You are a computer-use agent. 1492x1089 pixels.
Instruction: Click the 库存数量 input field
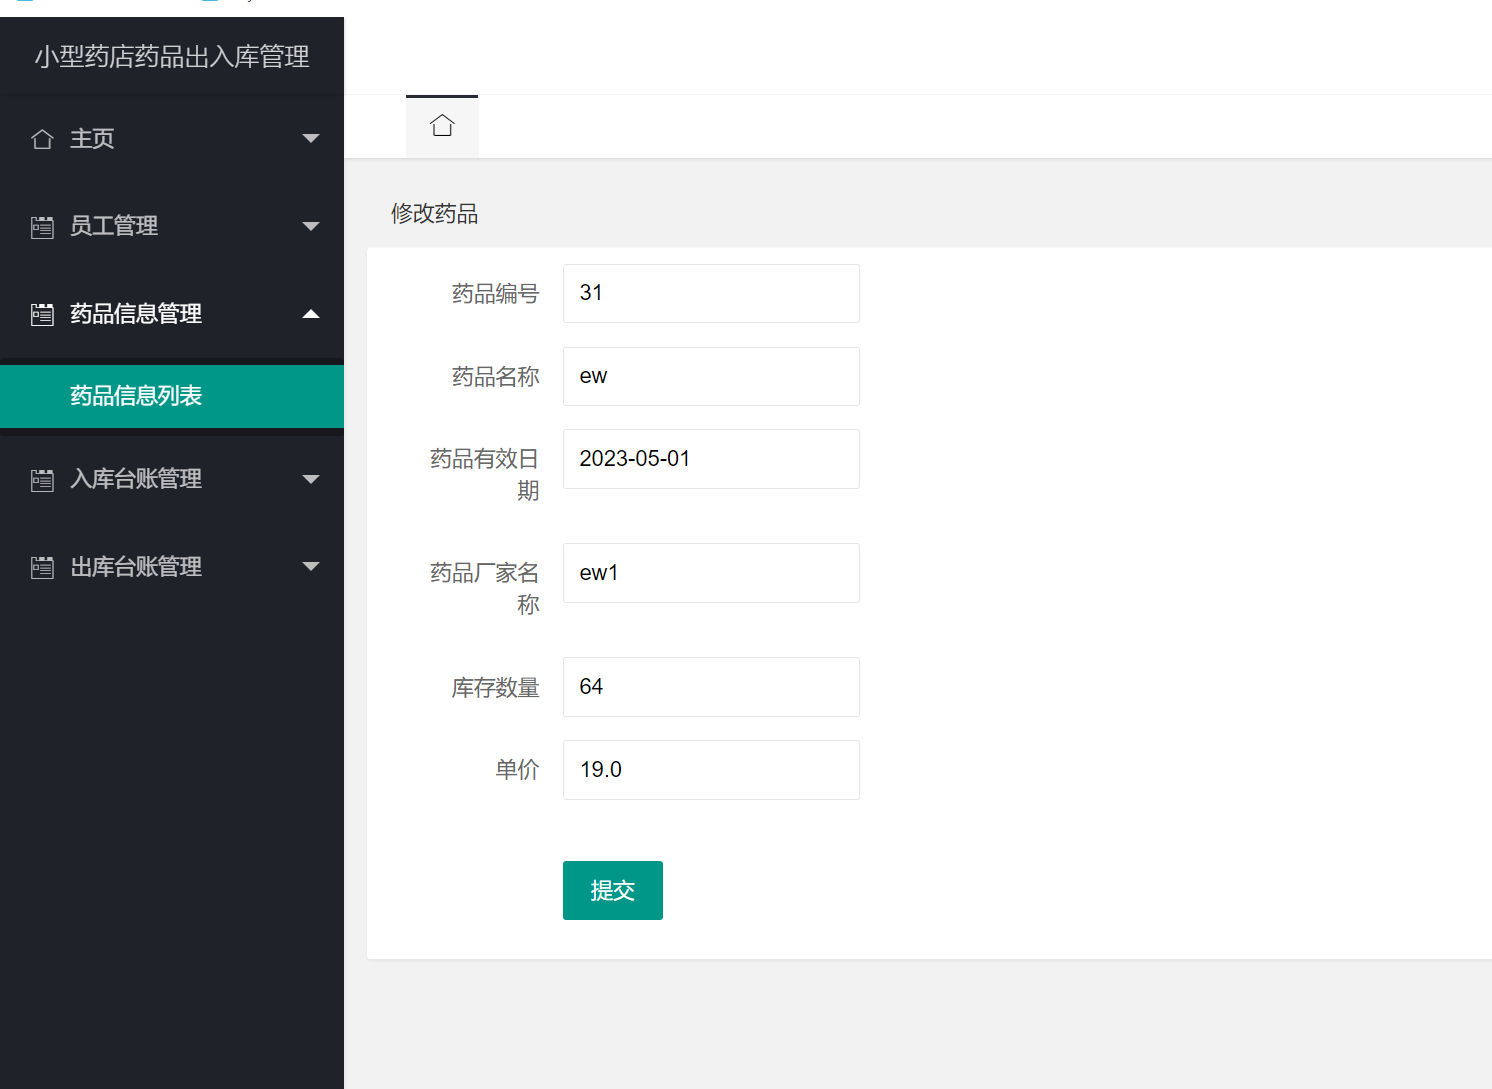click(711, 687)
